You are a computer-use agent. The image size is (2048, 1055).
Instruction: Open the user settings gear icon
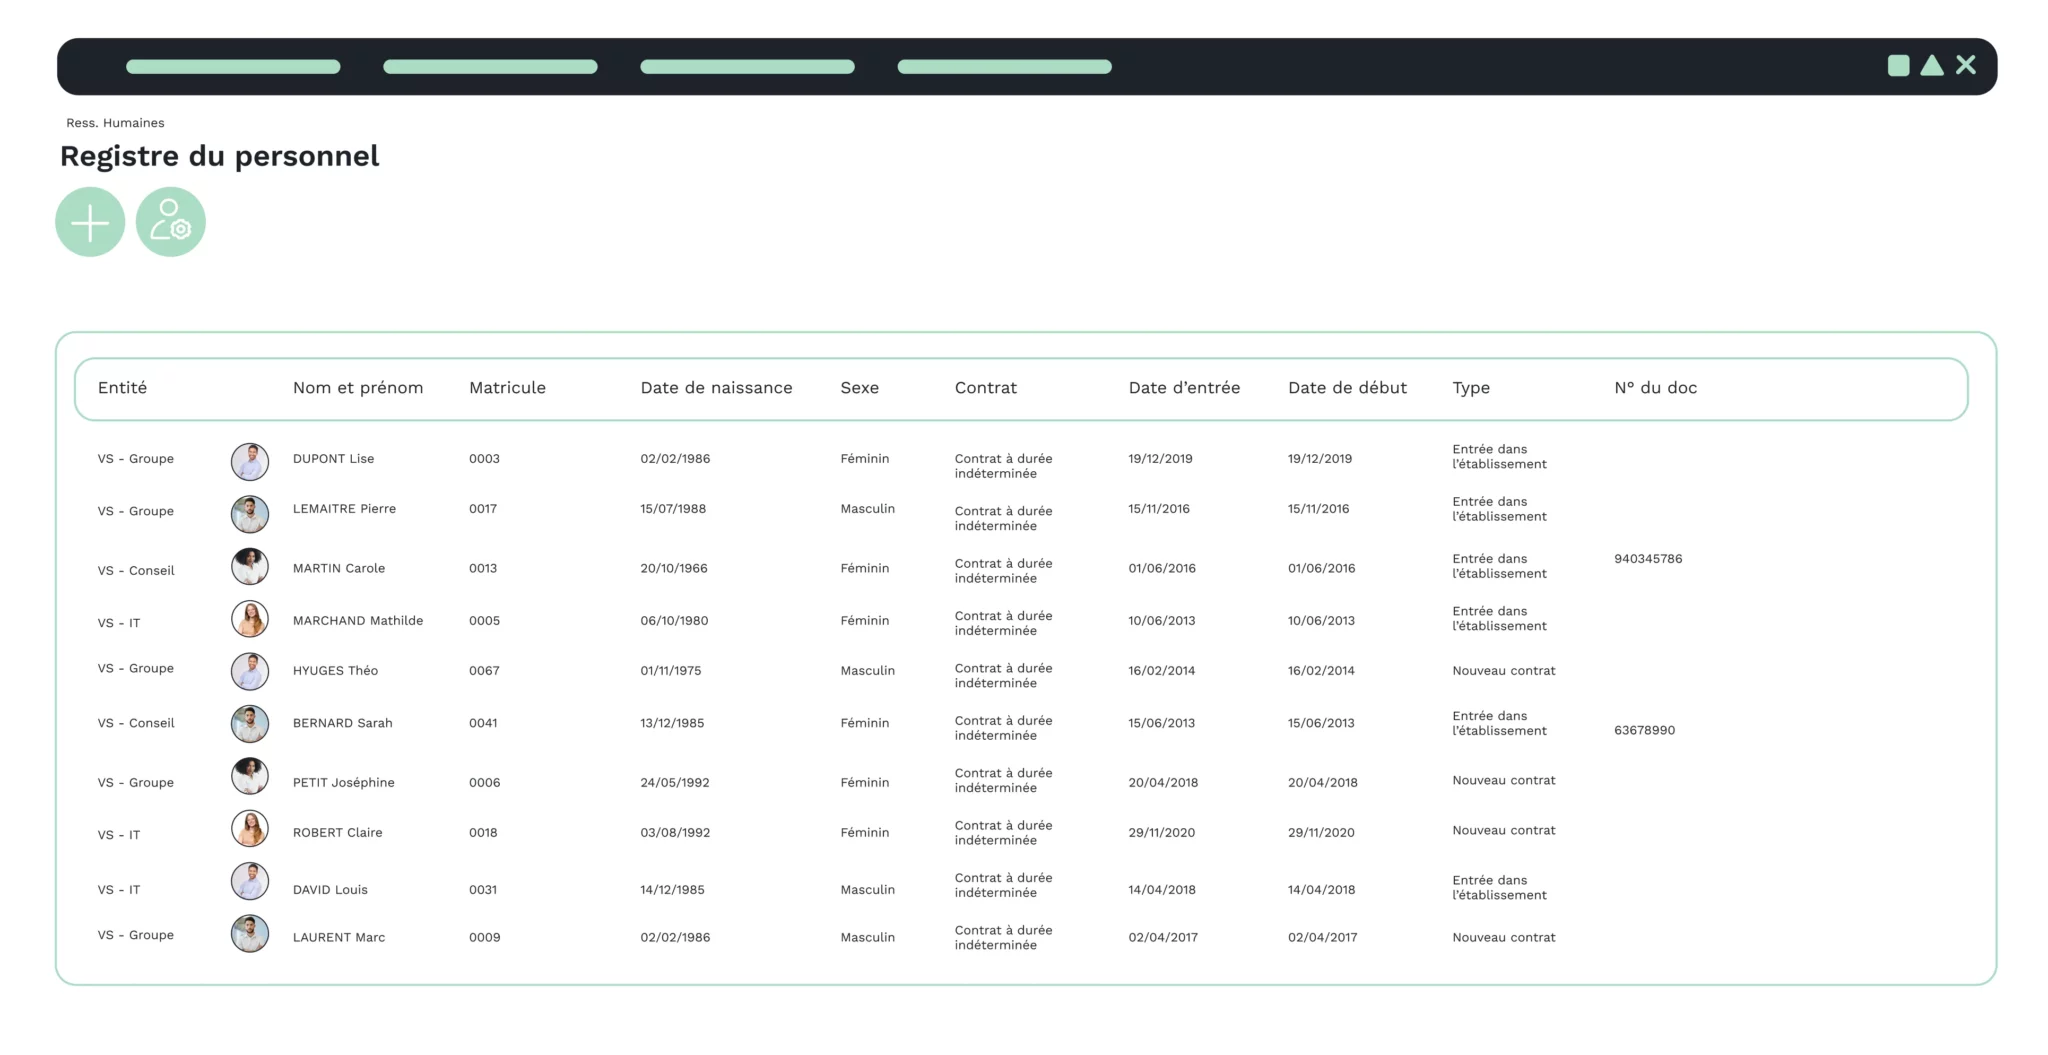171,222
